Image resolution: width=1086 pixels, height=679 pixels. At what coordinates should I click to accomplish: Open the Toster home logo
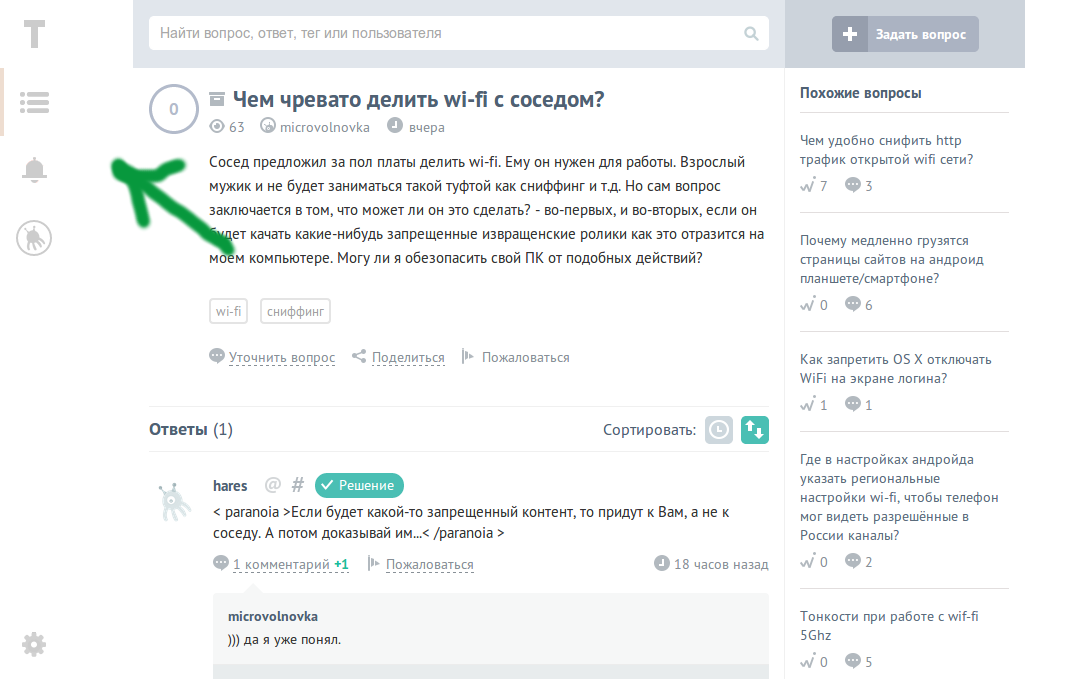[35, 34]
